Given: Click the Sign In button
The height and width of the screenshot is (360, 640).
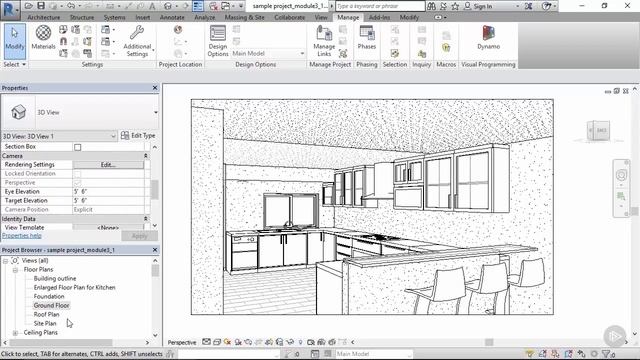Looking at the screenshot, I should 478,6.
